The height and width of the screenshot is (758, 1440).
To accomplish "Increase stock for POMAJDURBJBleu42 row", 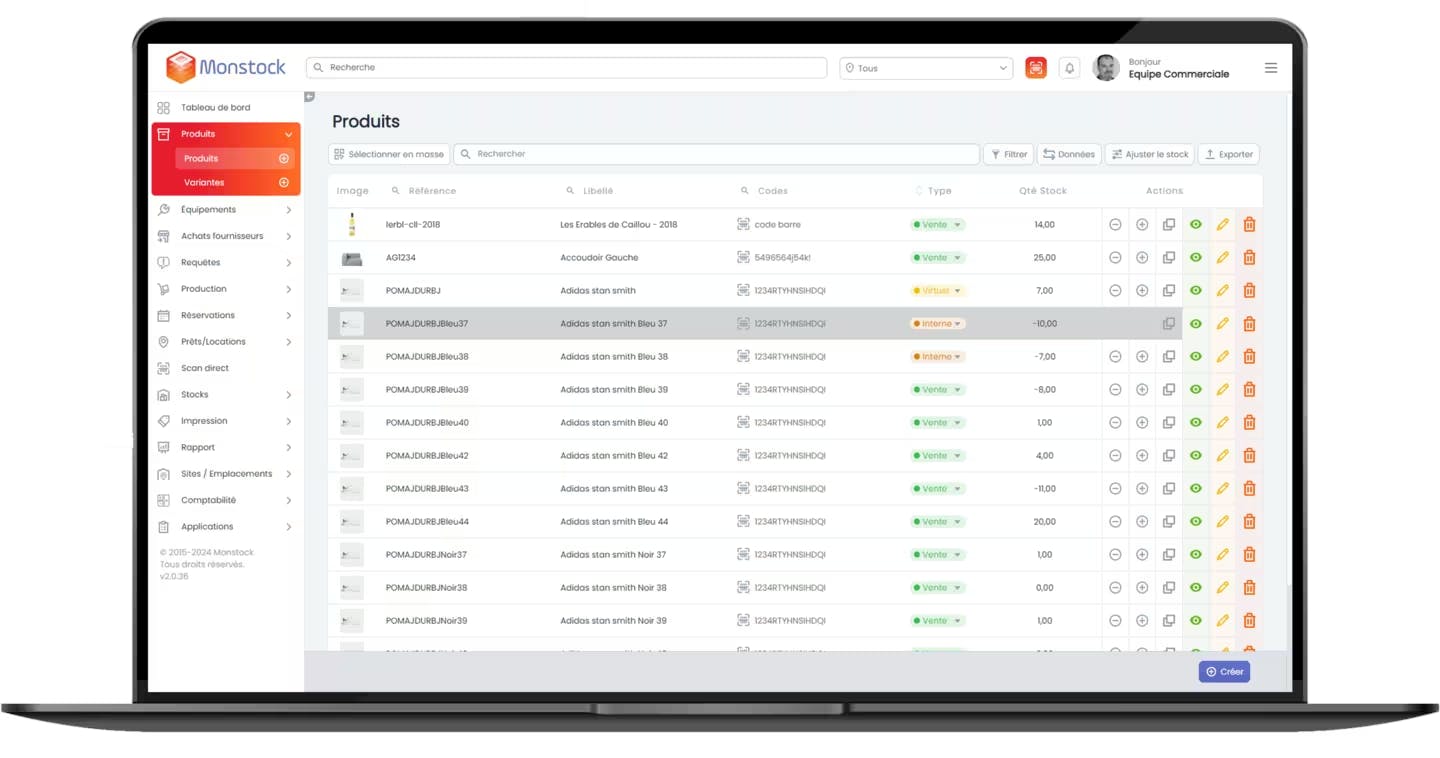I will [x=1142, y=456].
